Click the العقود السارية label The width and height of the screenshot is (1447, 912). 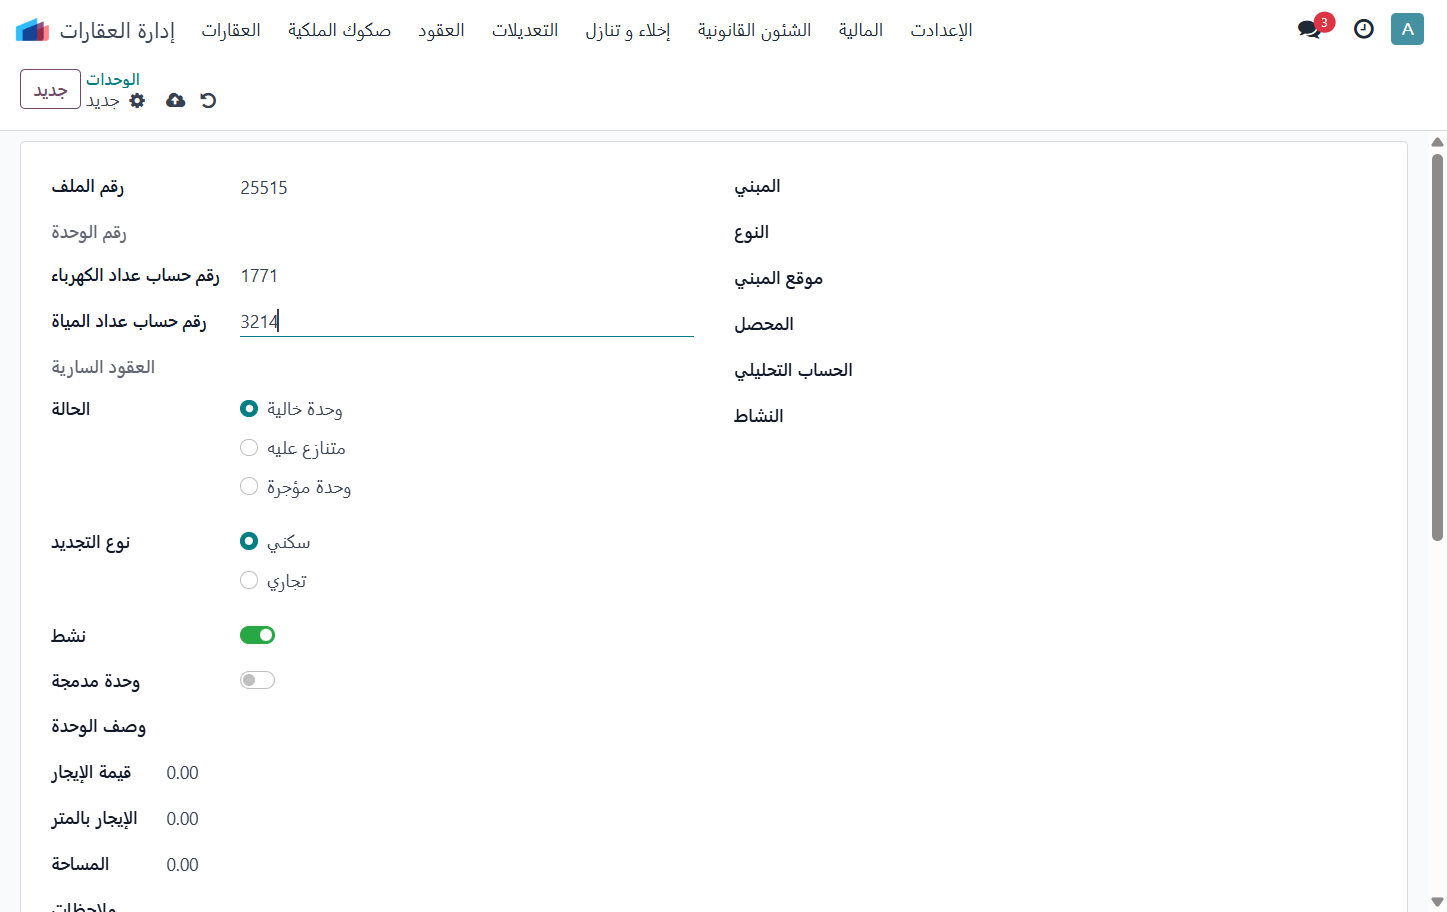click(x=103, y=367)
